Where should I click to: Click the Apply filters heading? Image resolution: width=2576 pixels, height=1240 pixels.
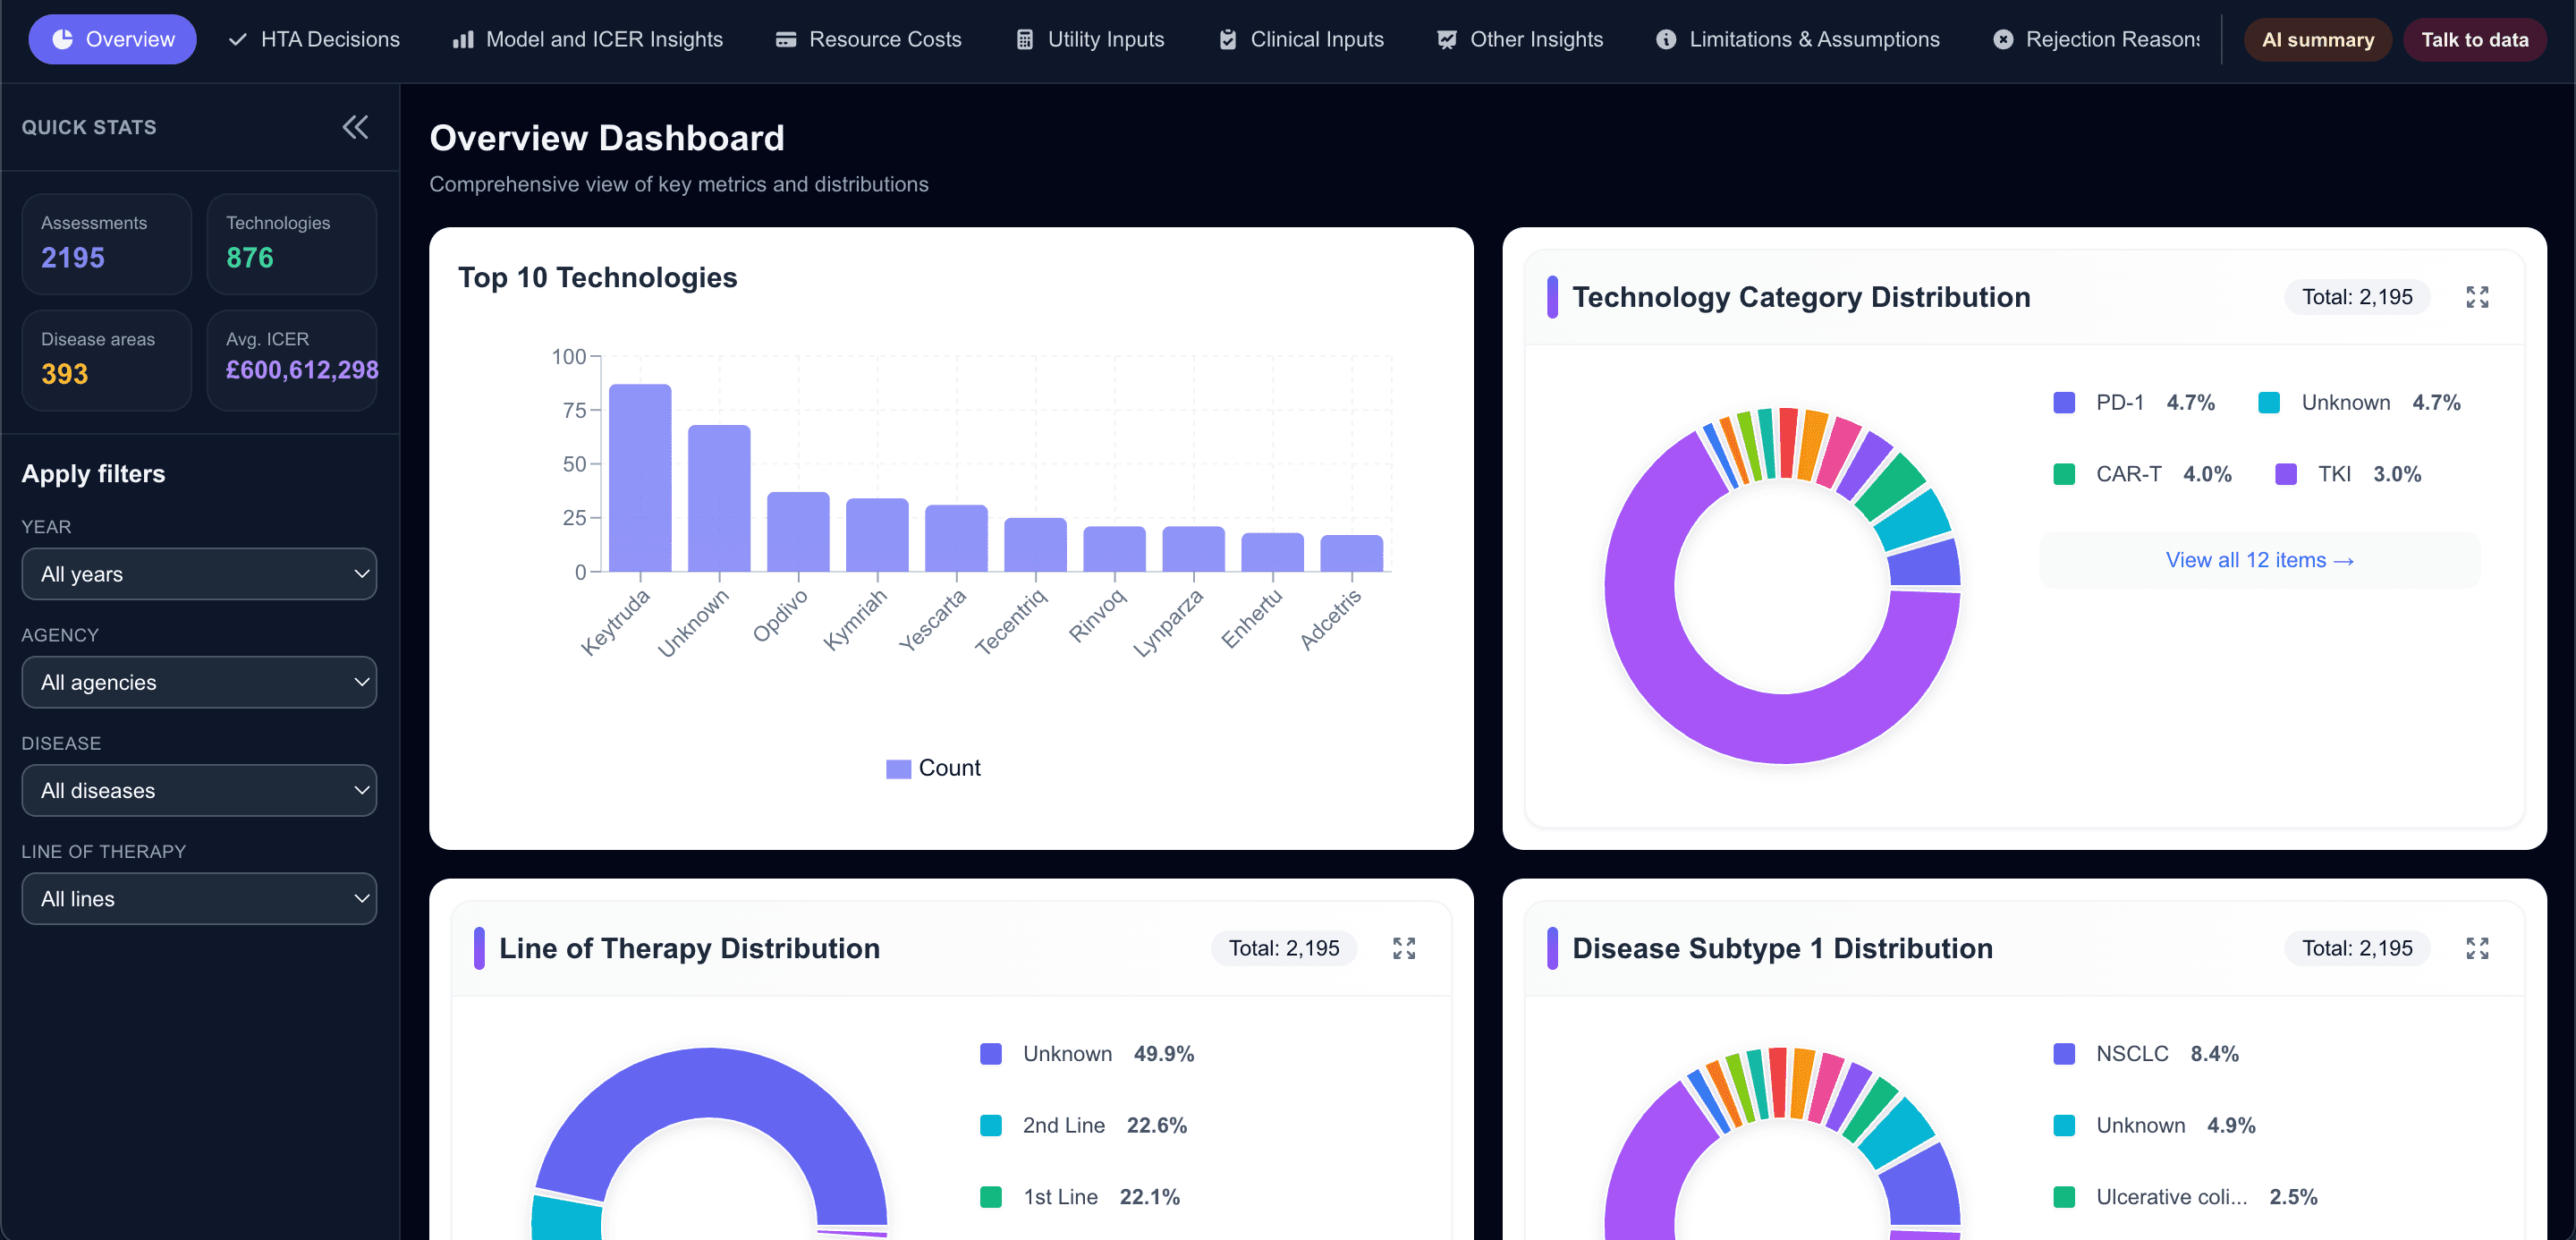[x=93, y=474]
